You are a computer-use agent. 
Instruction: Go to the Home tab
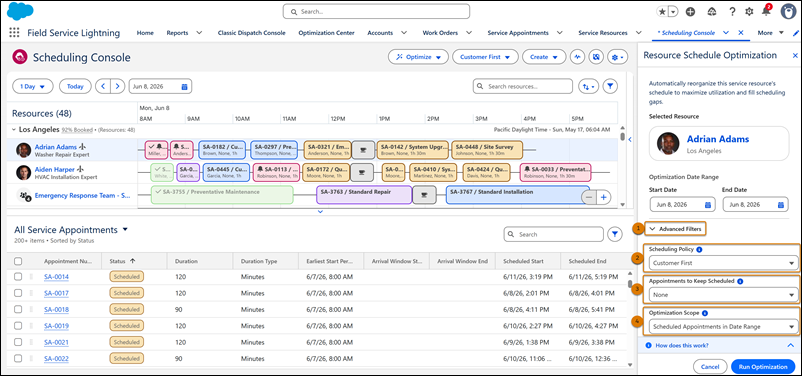tap(145, 33)
